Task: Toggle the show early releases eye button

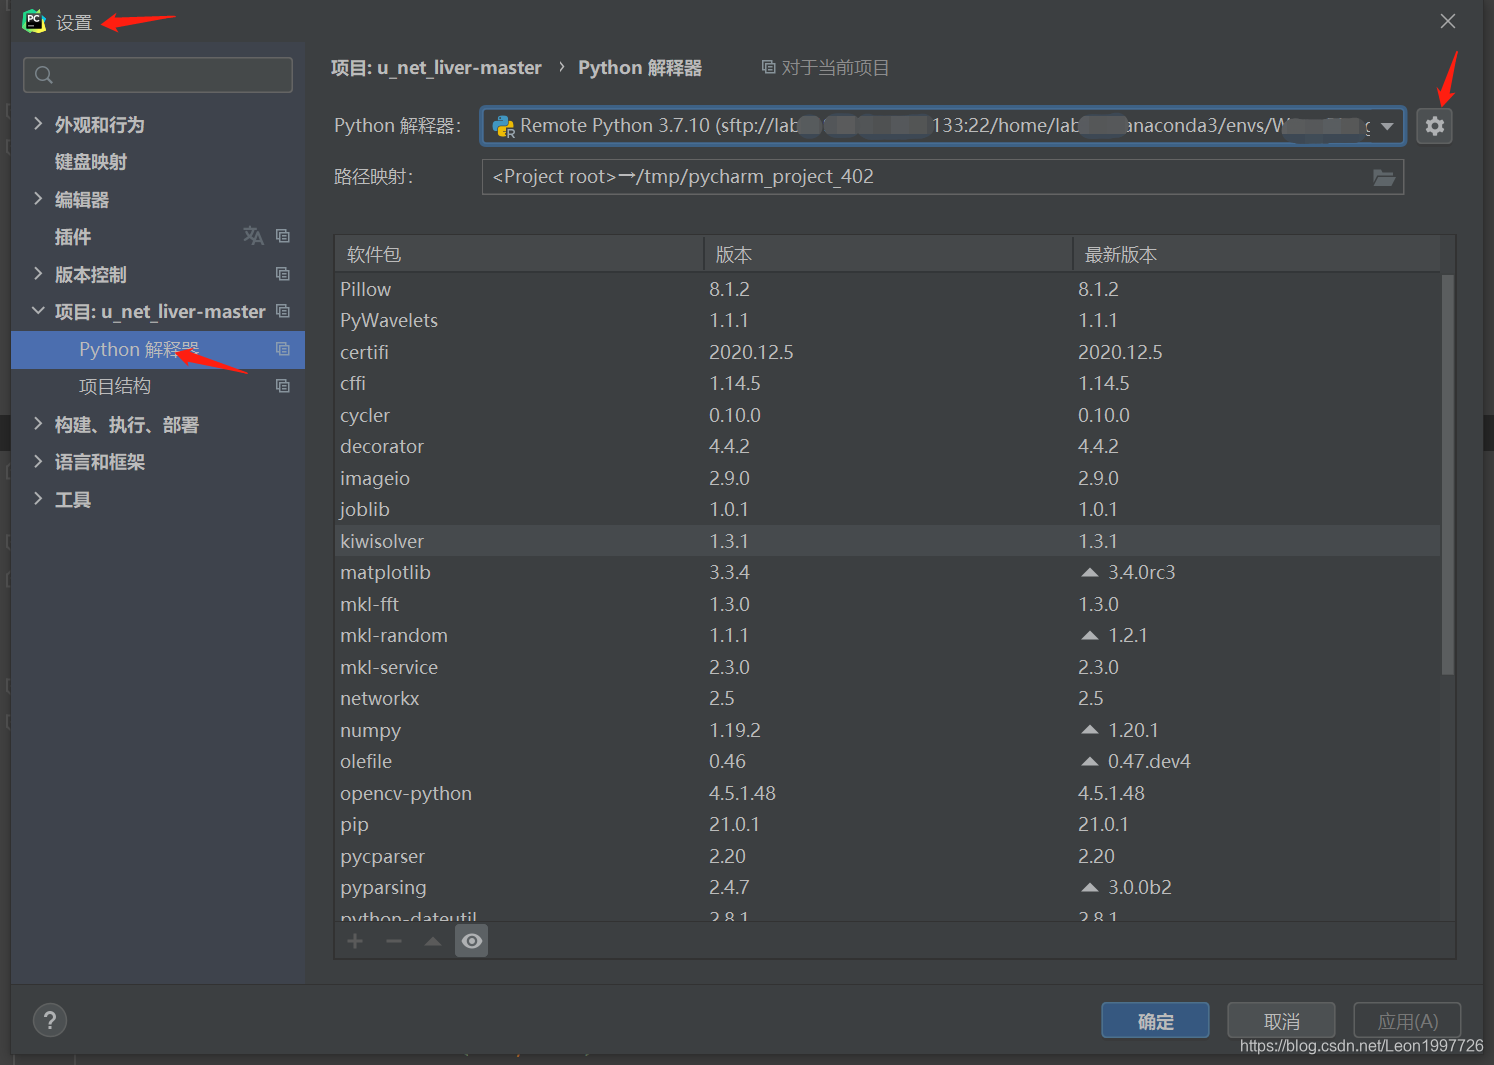Action: click(471, 941)
